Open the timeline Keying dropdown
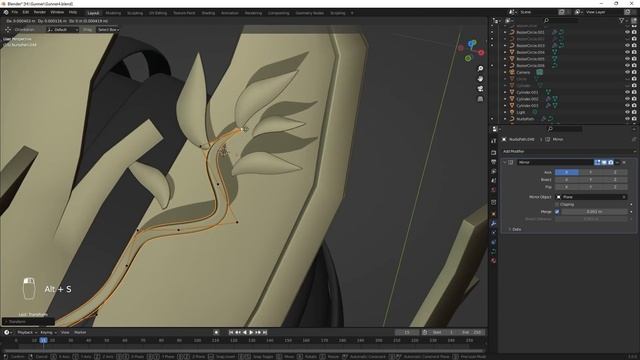Viewport: 640px width, 360px height. (48, 333)
